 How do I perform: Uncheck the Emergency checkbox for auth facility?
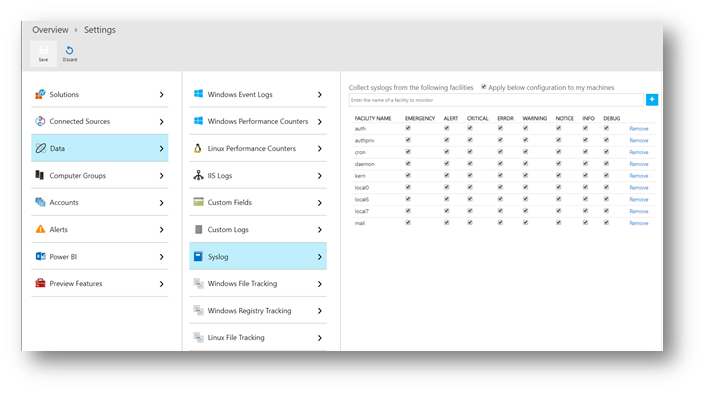coord(408,128)
